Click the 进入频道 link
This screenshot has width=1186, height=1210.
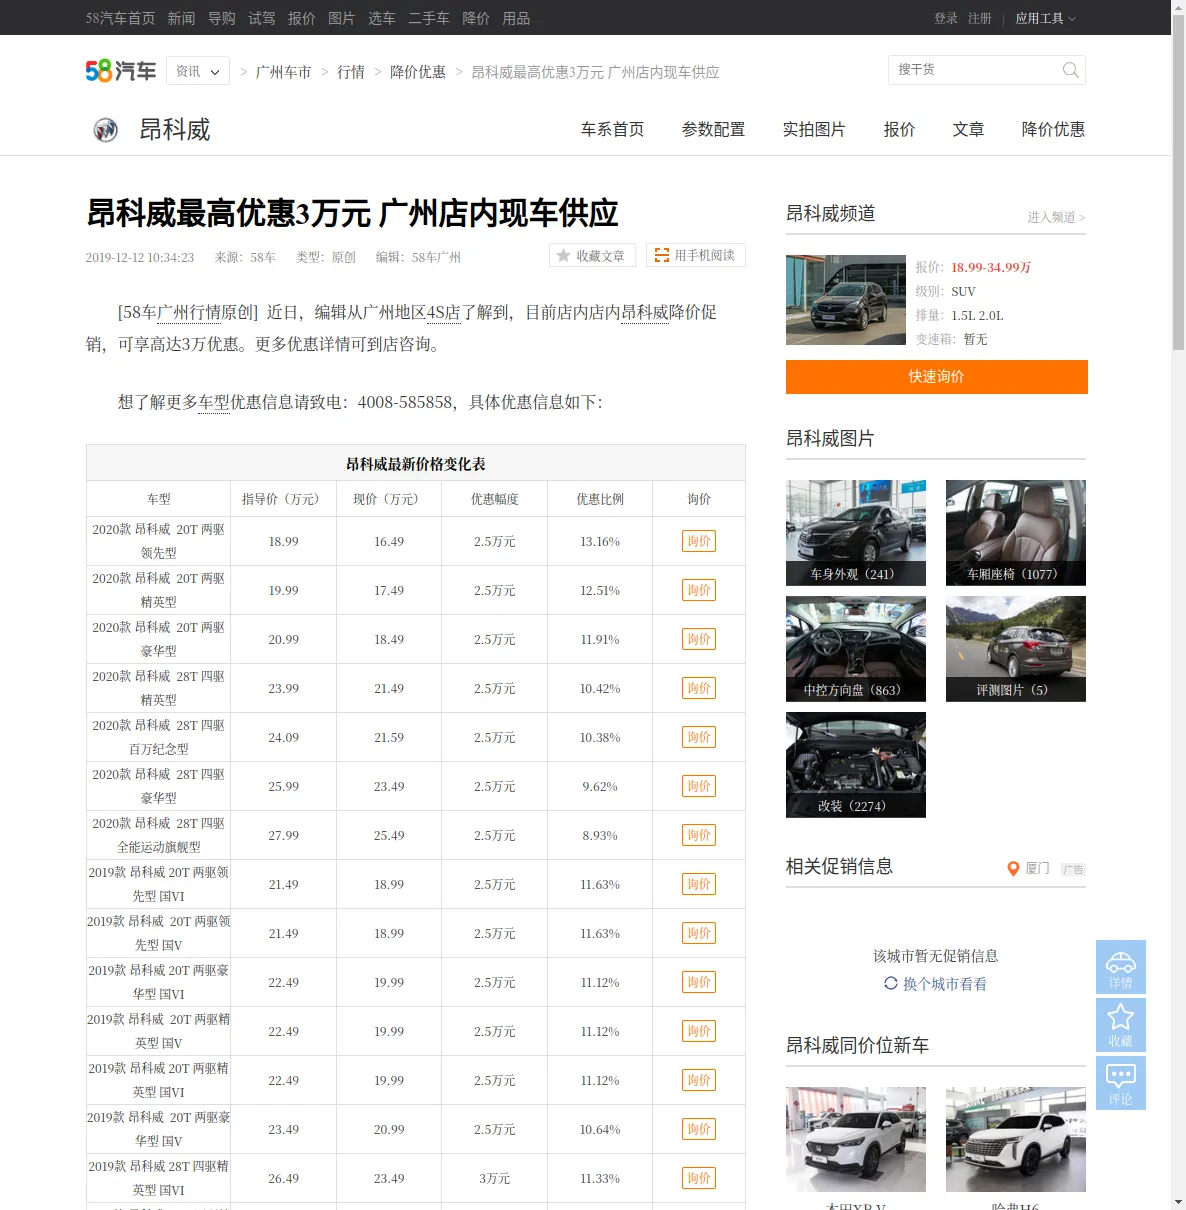[x=1056, y=217]
